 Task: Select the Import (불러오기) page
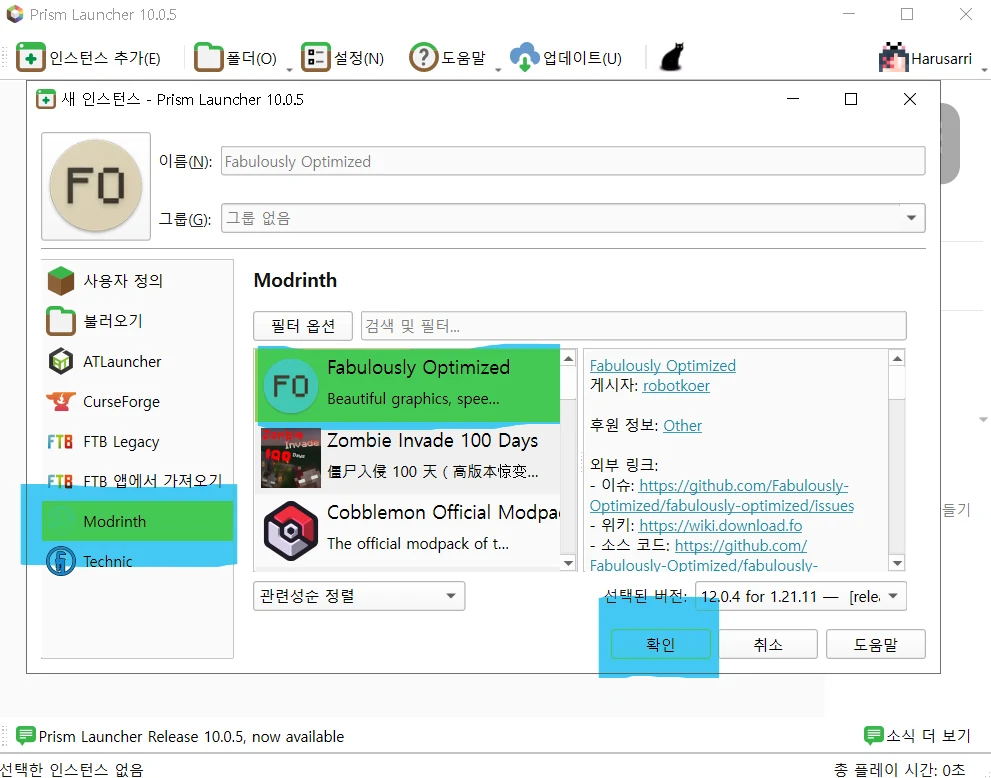(137, 321)
